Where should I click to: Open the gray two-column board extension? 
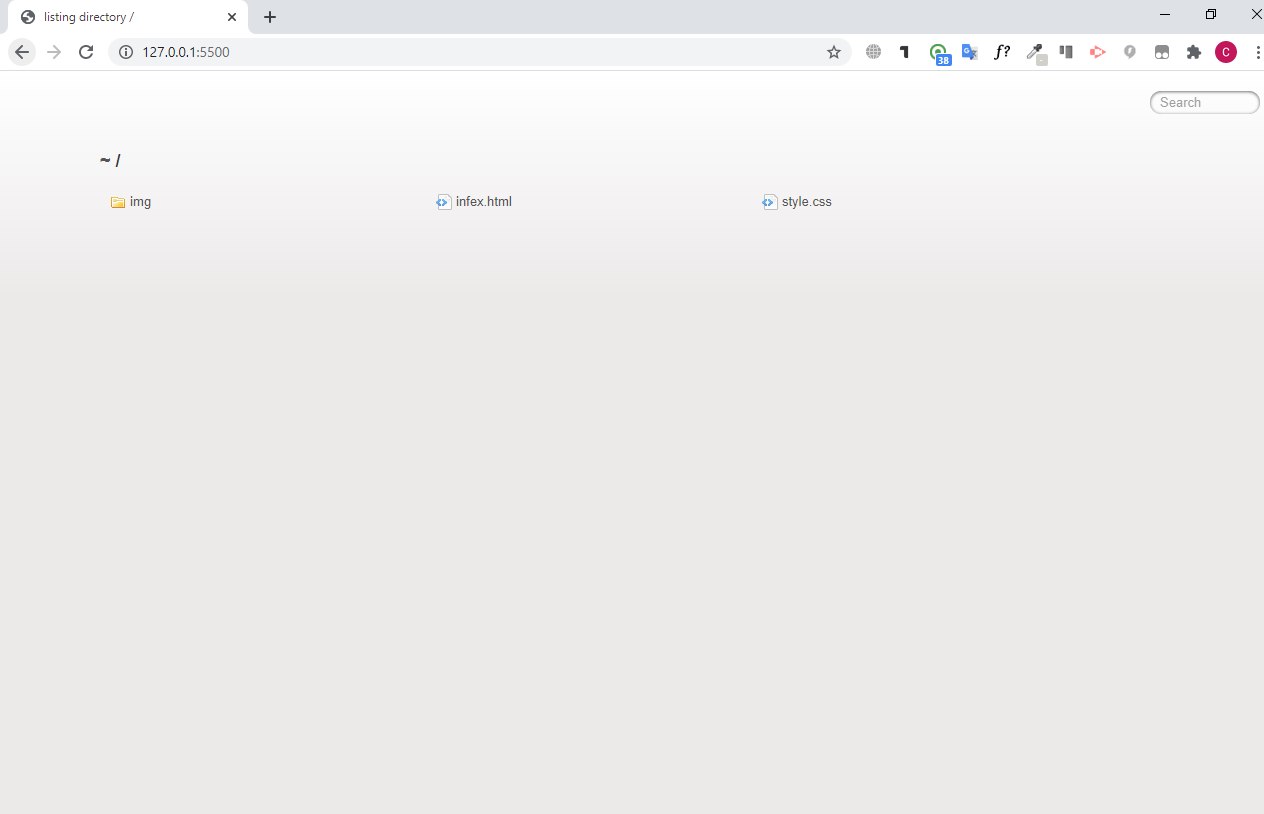coord(1066,52)
